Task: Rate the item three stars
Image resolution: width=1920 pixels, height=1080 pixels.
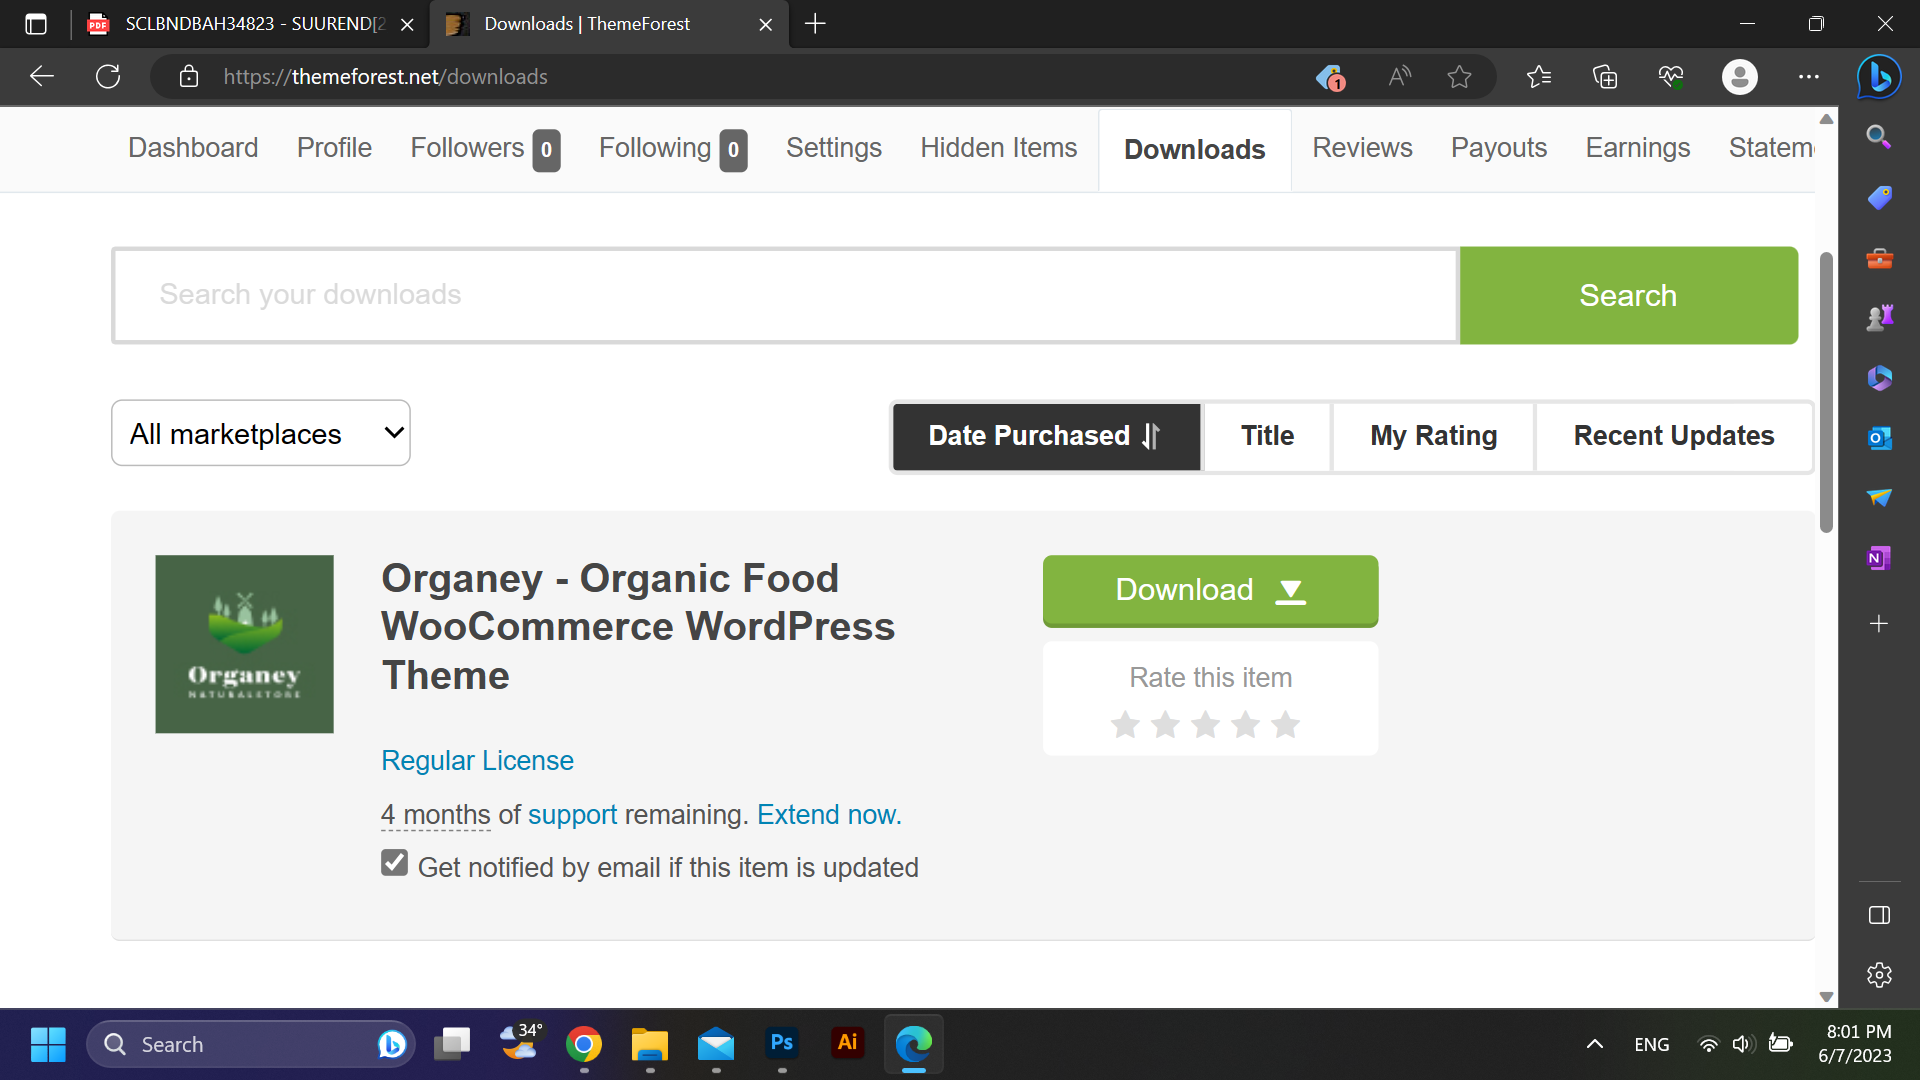Action: point(1205,724)
